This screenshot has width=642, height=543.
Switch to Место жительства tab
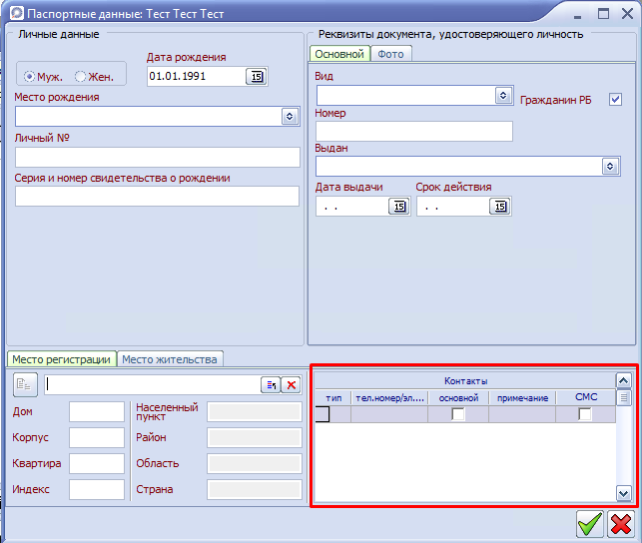pyautogui.click(x=169, y=359)
